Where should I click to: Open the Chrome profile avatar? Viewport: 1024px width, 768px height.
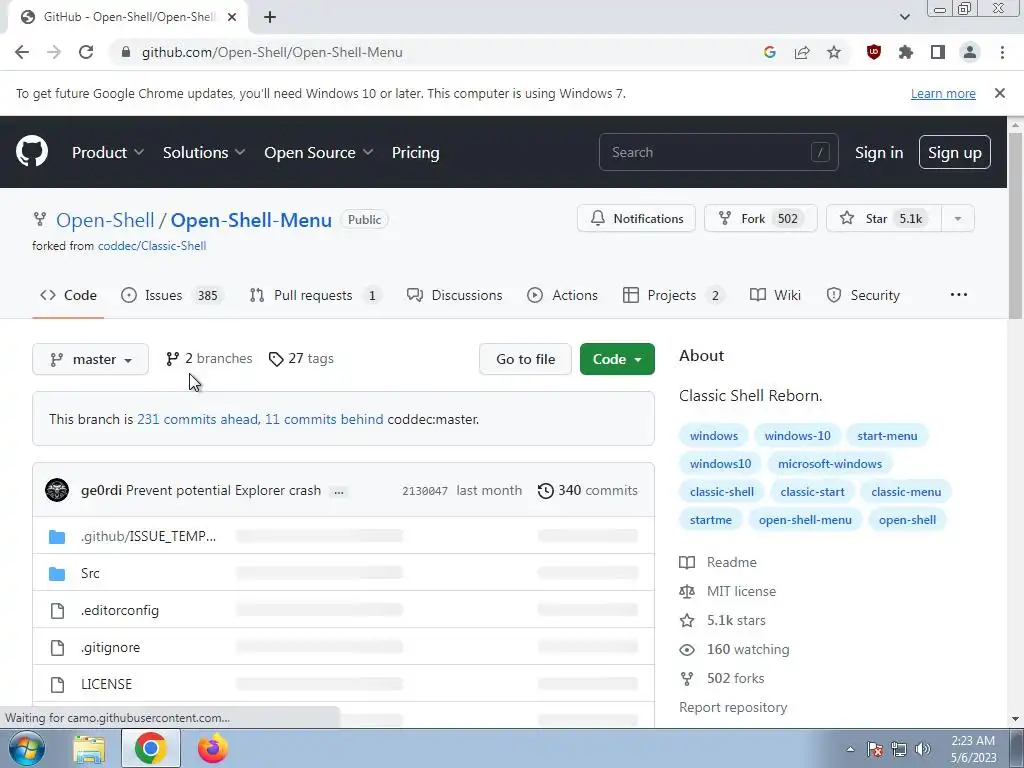(x=970, y=52)
